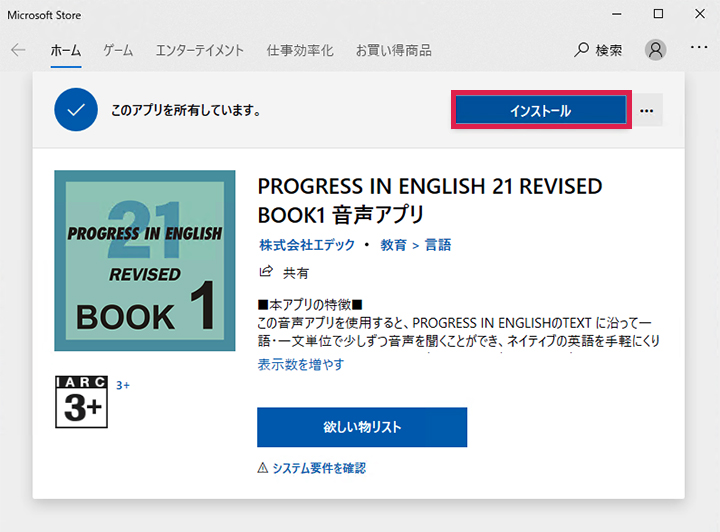Open the top-right Store more options menu
The width and height of the screenshot is (720, 532).
click(x=698, y=47)
